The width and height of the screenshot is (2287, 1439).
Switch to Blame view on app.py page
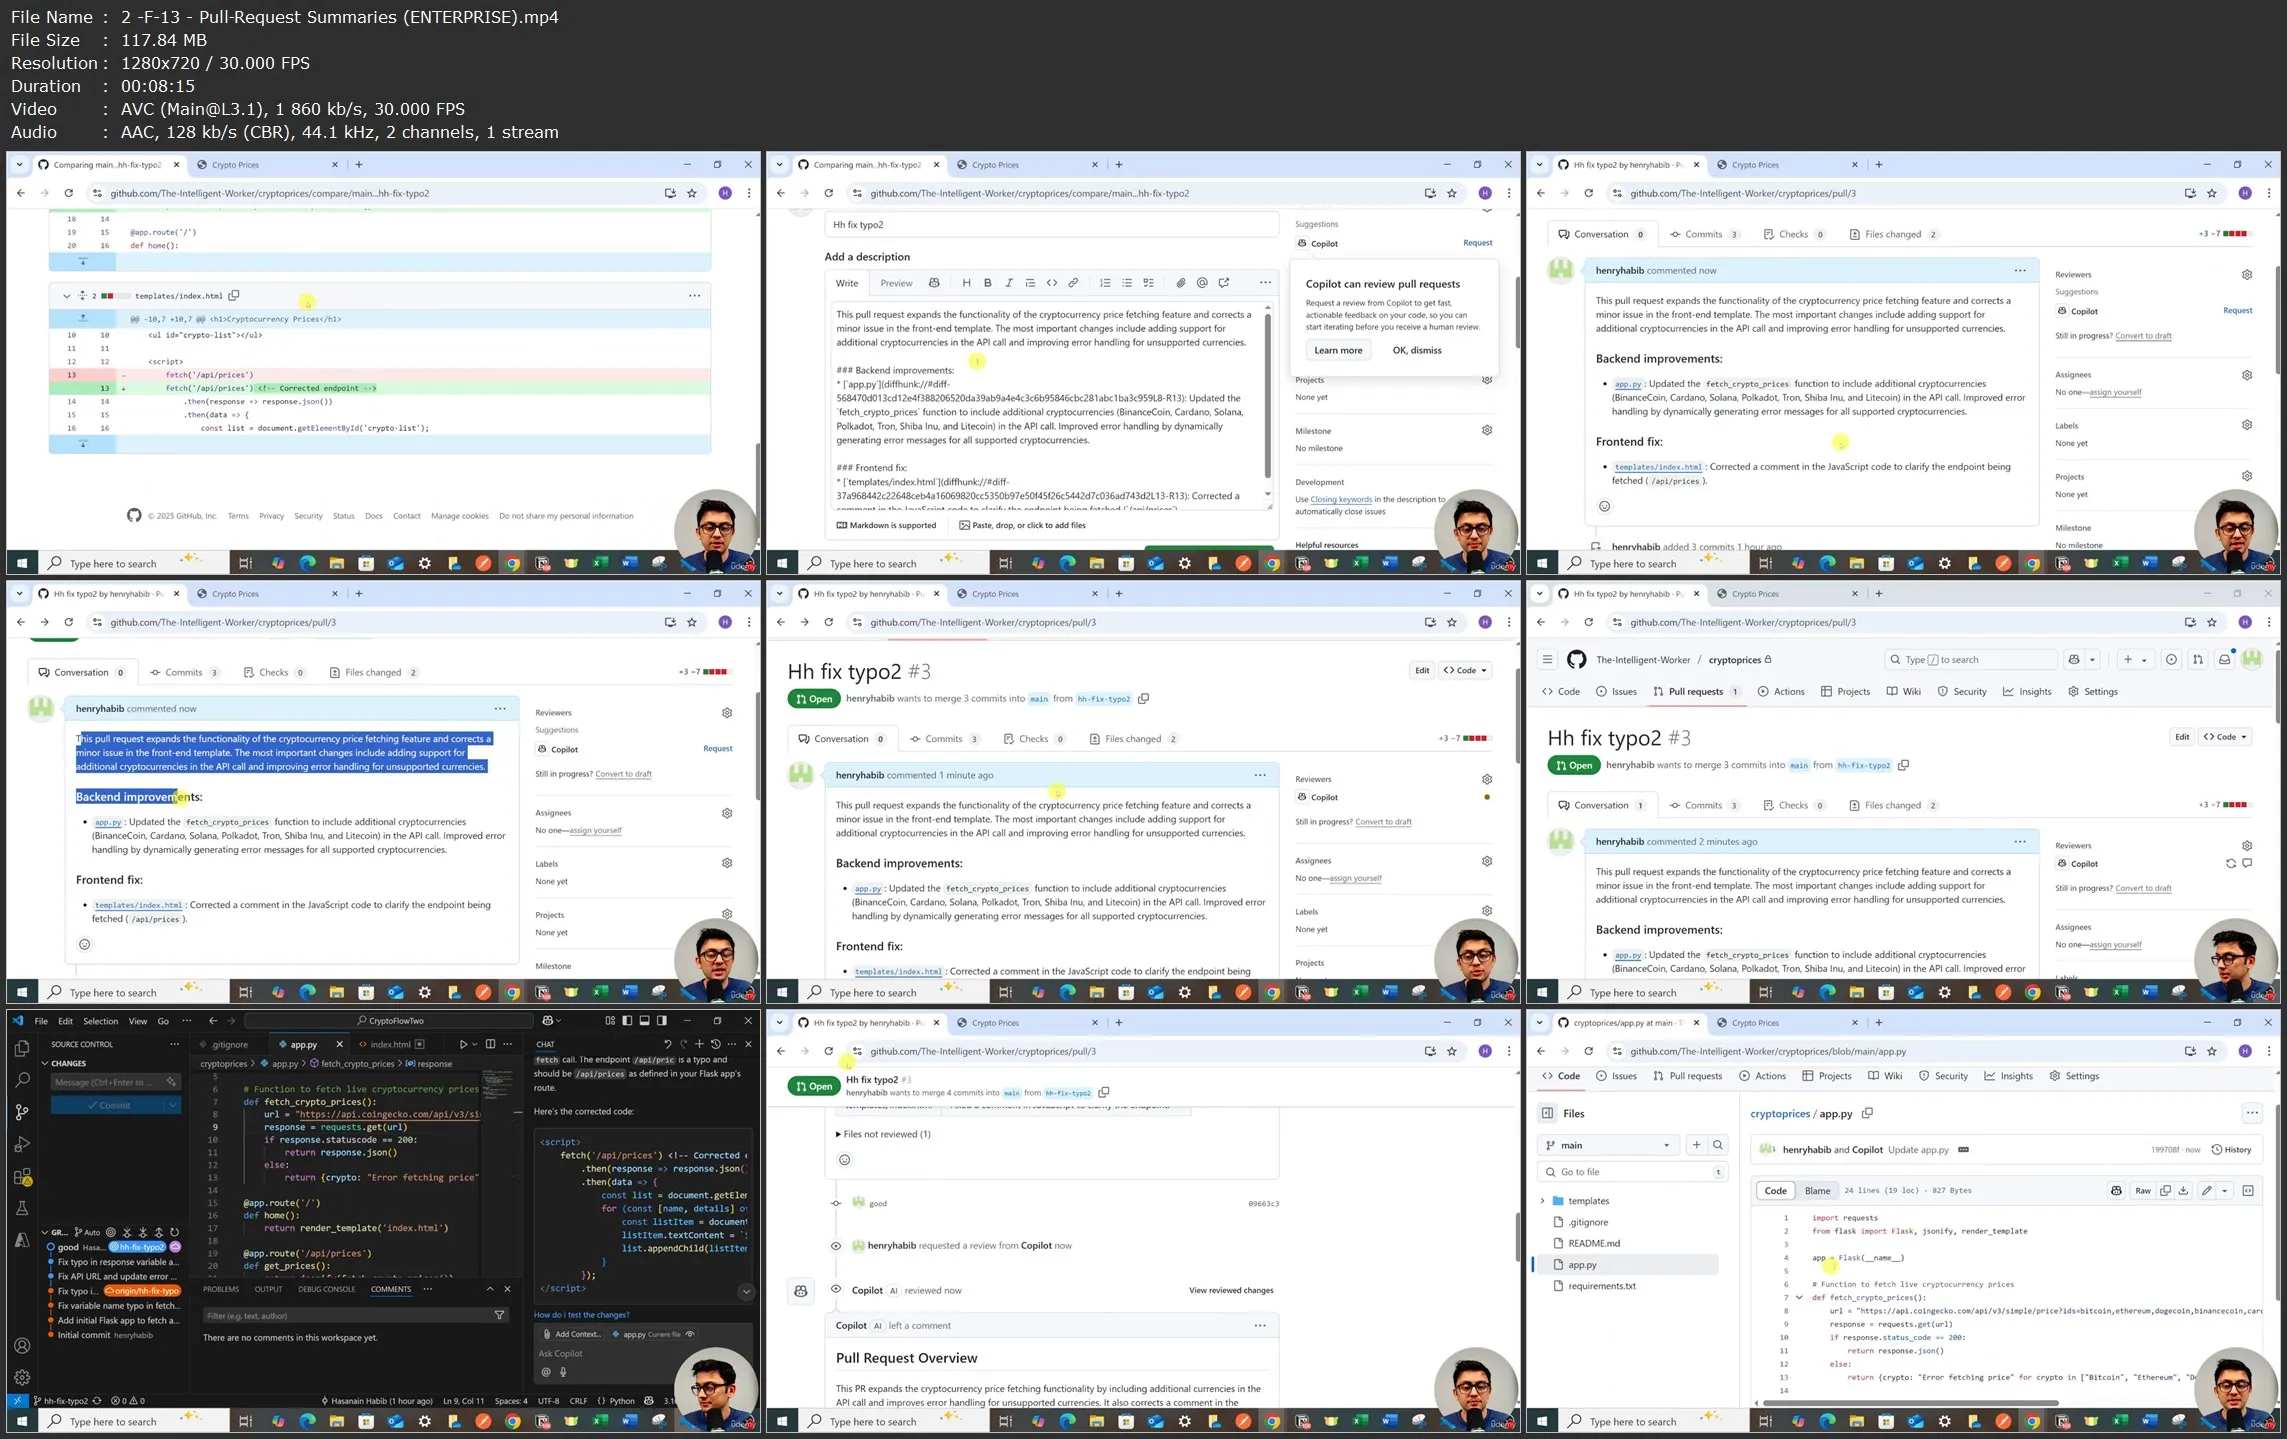click(1817, 1191)
